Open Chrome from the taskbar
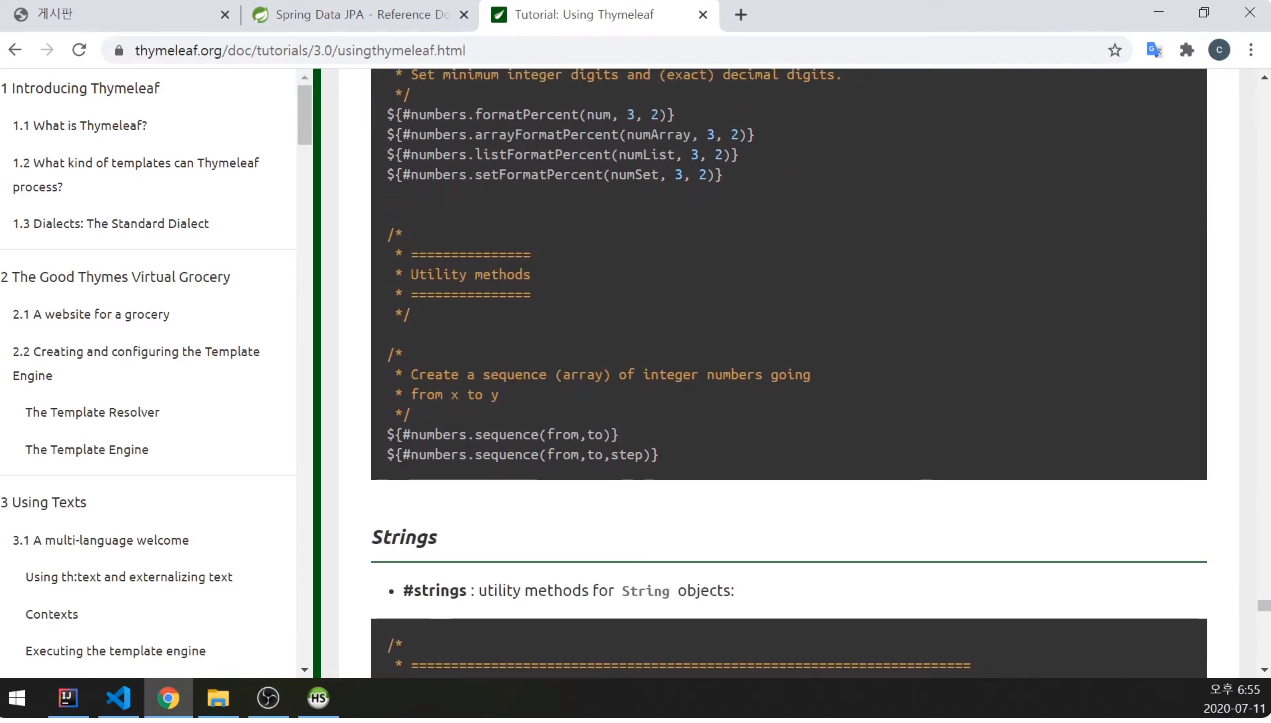Image resolution: width=1271 pixels, height=723 pixels. point(168,698)
